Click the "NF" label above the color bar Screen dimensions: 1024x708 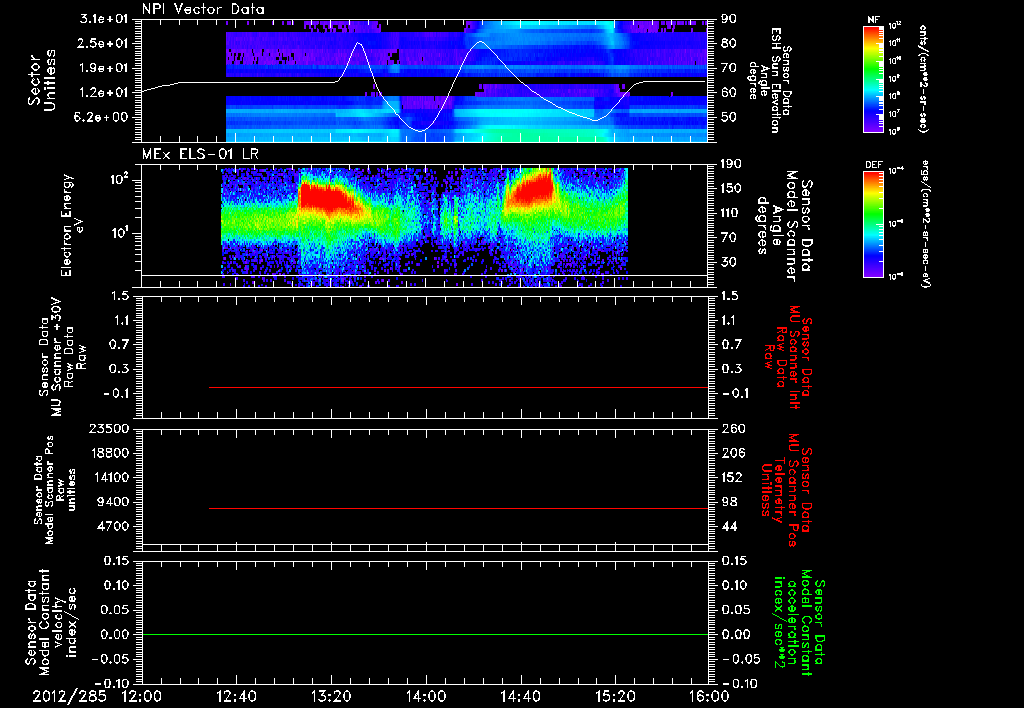pyautogui.click(x=874, y=20)
